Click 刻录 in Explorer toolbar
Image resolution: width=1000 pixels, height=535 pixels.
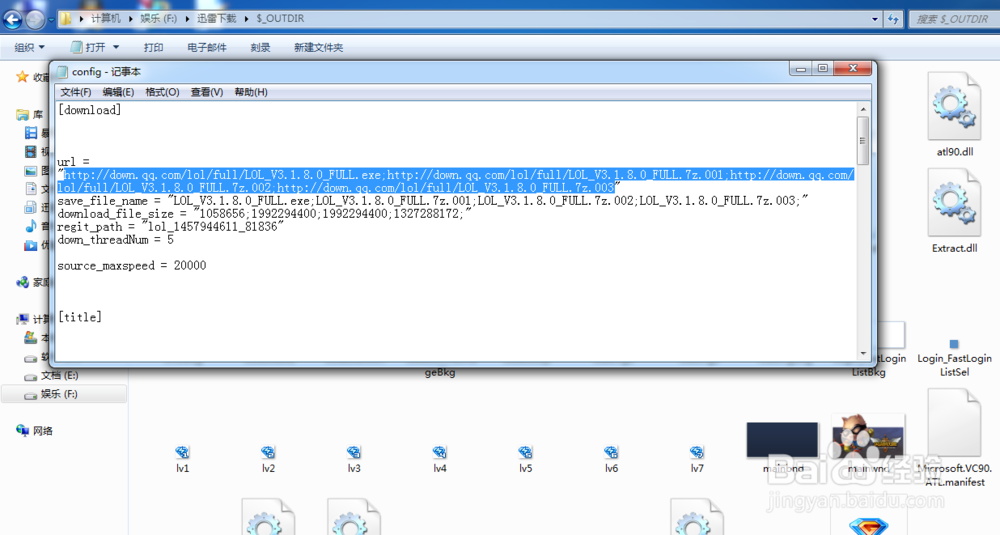[260, 47]
